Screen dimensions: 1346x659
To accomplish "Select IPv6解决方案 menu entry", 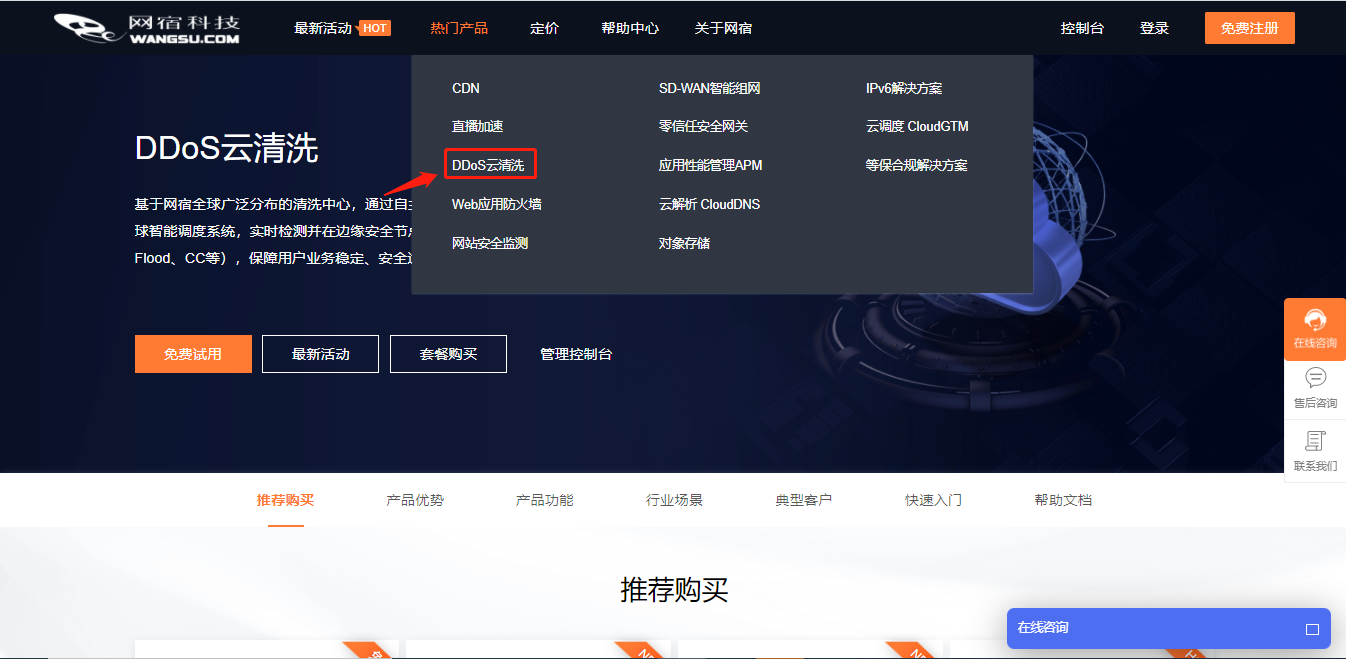I will (904, 88).
